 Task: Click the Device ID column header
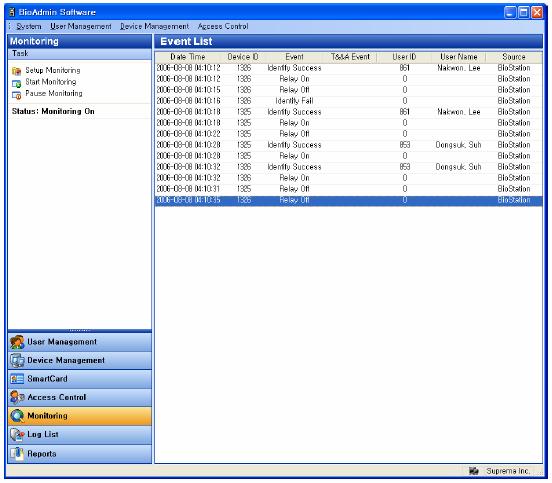[x=243, y=57]
